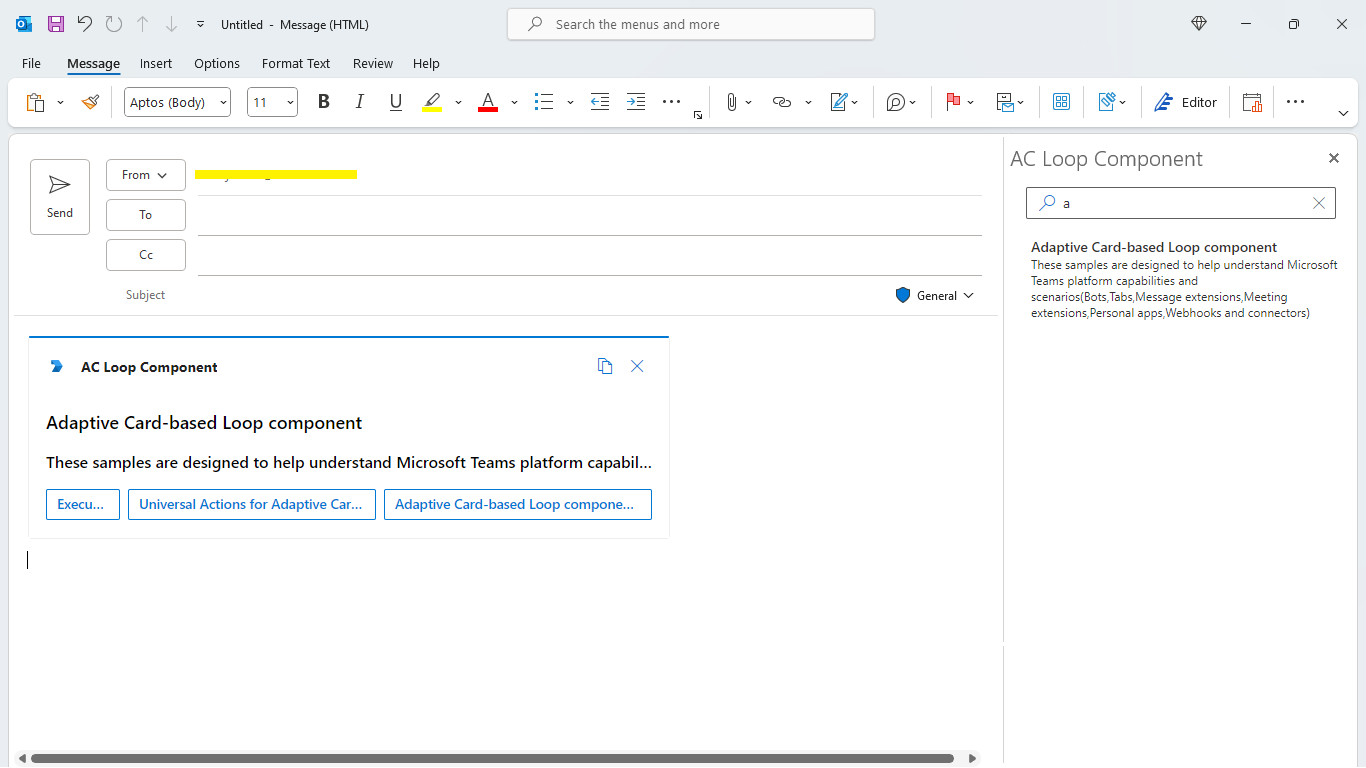Switch to the Insert tab

(156, 63)
